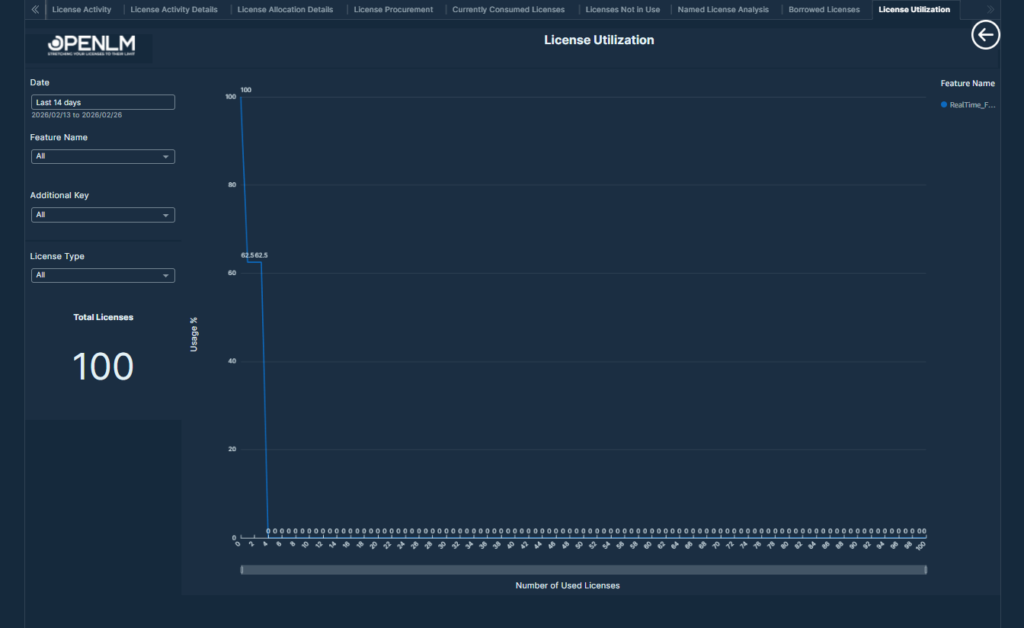1024x628 pixels.
Task: Open Currently Consumed Licenses tab
Action: point(508,10)
